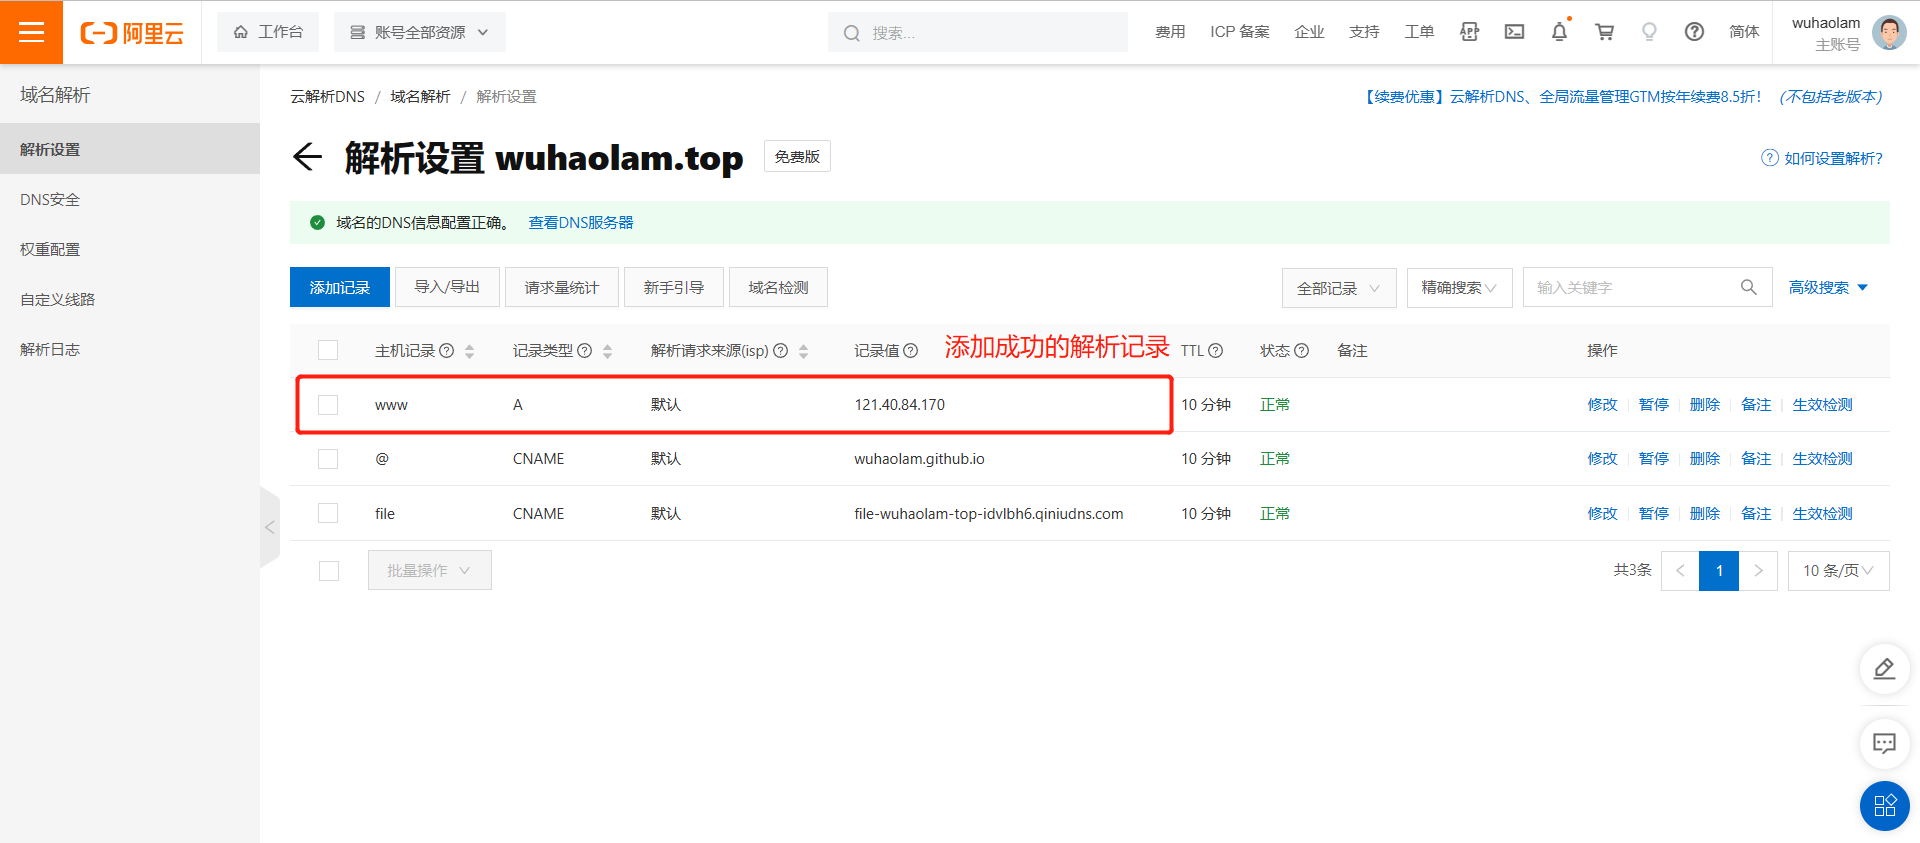Open the 费用 header menu
Screen dimensions: 1920x843
coord(1170,32)
